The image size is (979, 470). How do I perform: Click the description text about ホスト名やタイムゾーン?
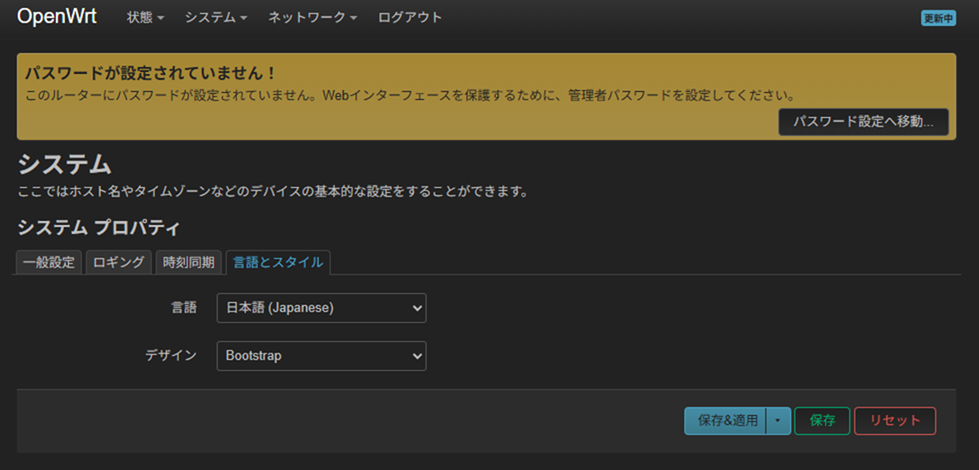(x=273, y=192)
